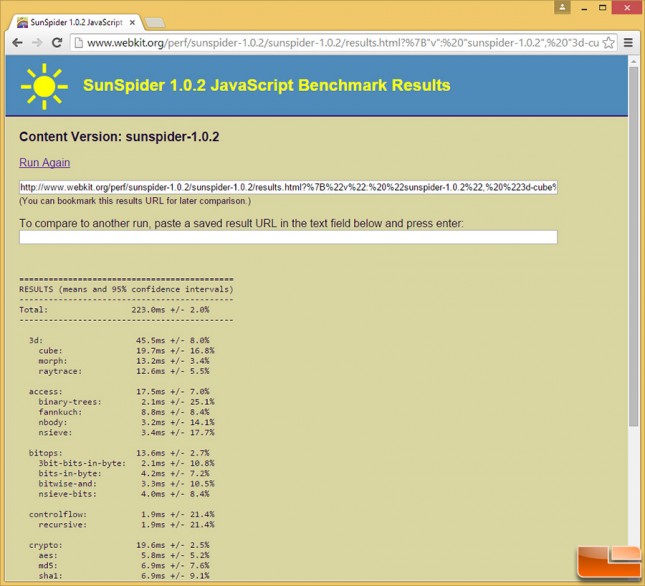Click the browser forward arrow
Screen dimensions: 645x586
(x=37, y=43)
